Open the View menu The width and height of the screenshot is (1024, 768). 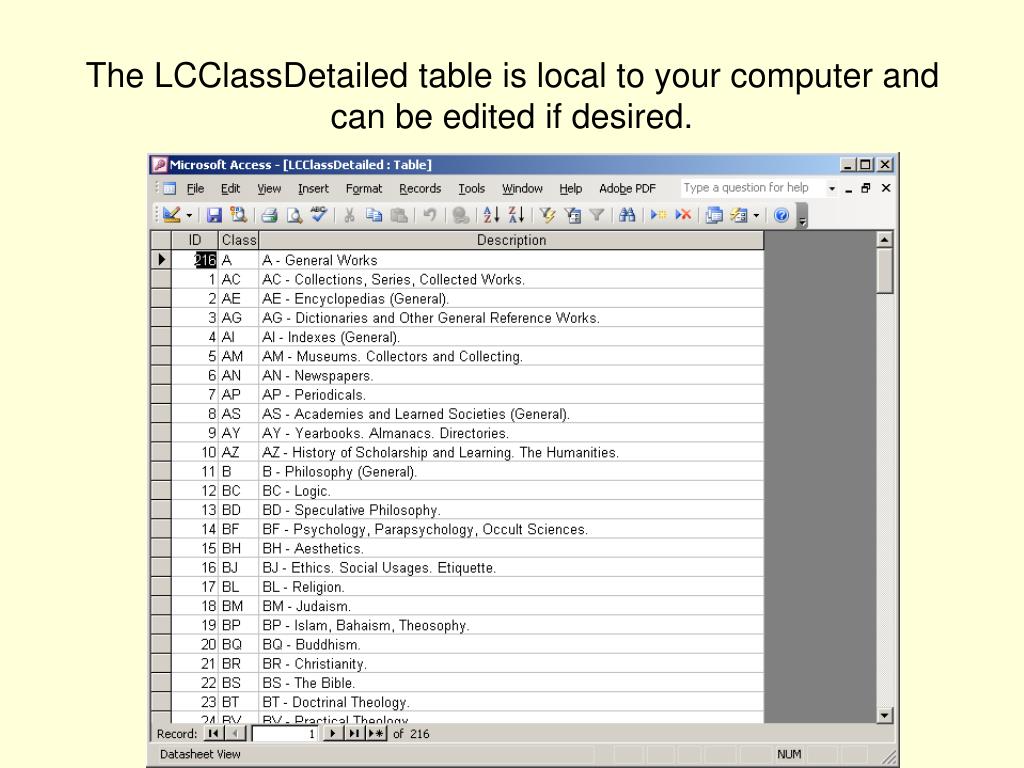(268, 188)
